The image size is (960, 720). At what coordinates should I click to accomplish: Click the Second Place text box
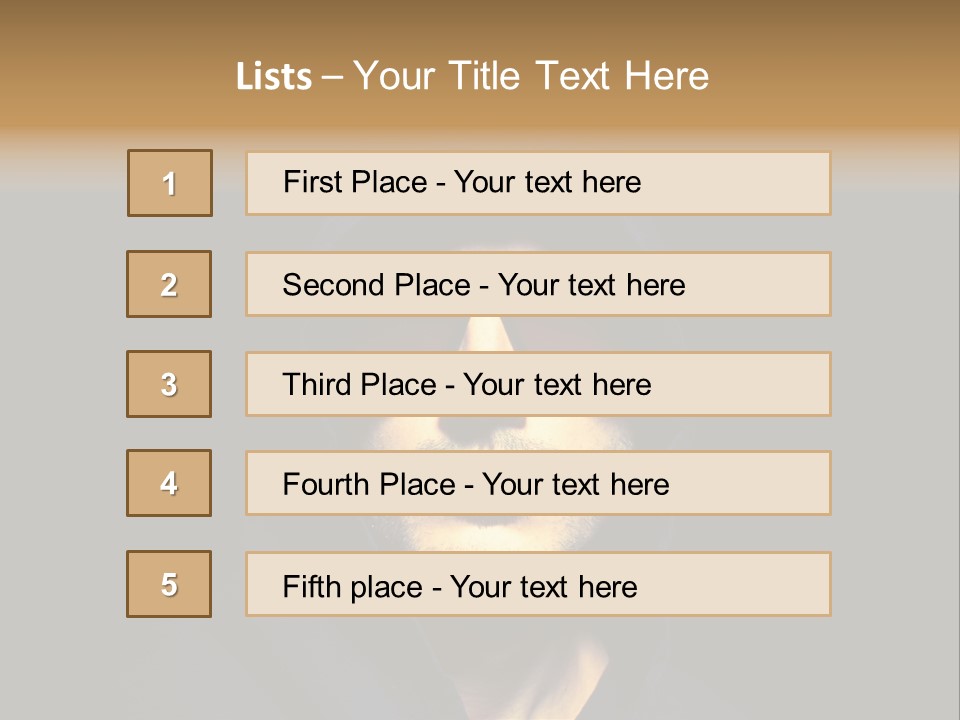pyautogui.click(x=538, y=284)
